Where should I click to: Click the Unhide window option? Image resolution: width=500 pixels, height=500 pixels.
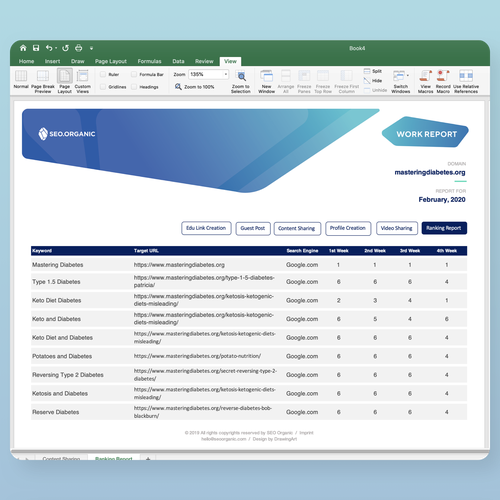375,90
